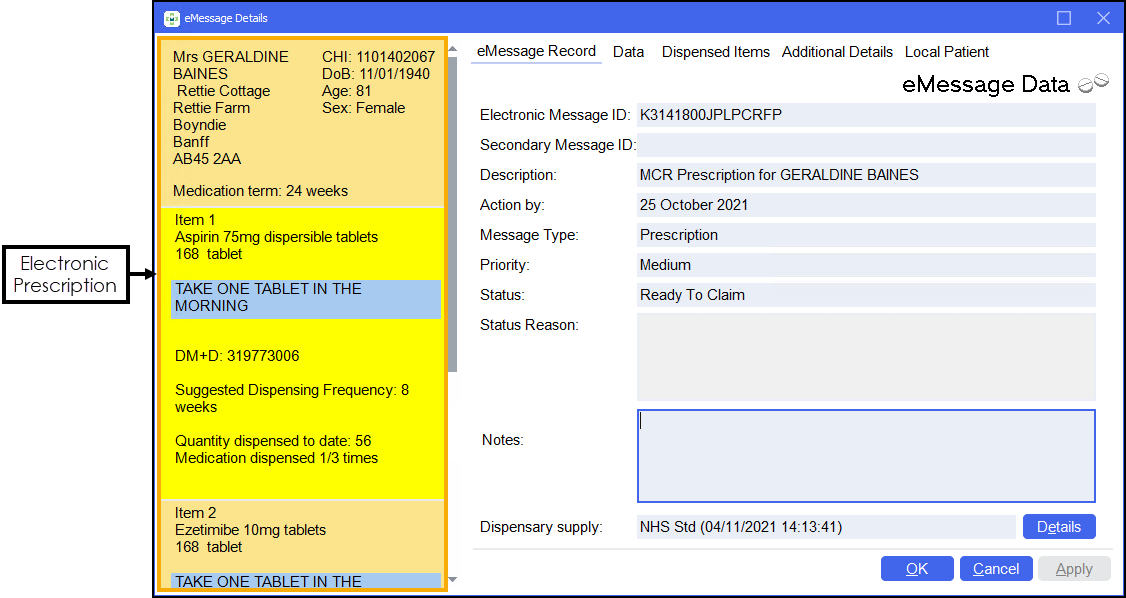Click the eMessage Details app icon in title bar
The image size is (1126, 598).
pos(172,18)
